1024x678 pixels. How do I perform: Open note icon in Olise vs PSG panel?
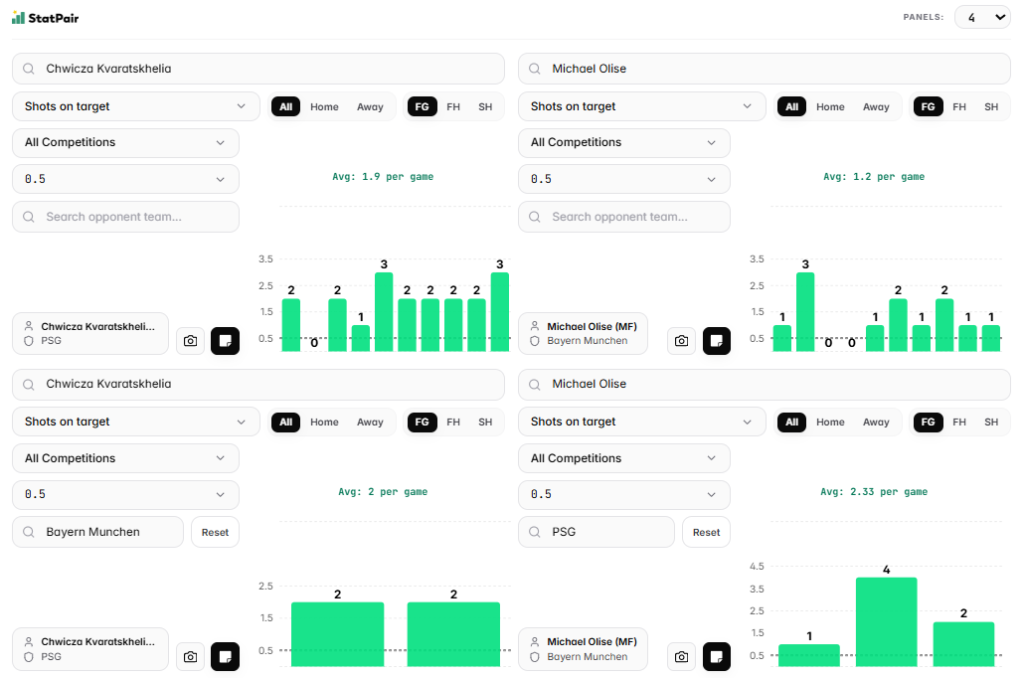tap(716, 657)
